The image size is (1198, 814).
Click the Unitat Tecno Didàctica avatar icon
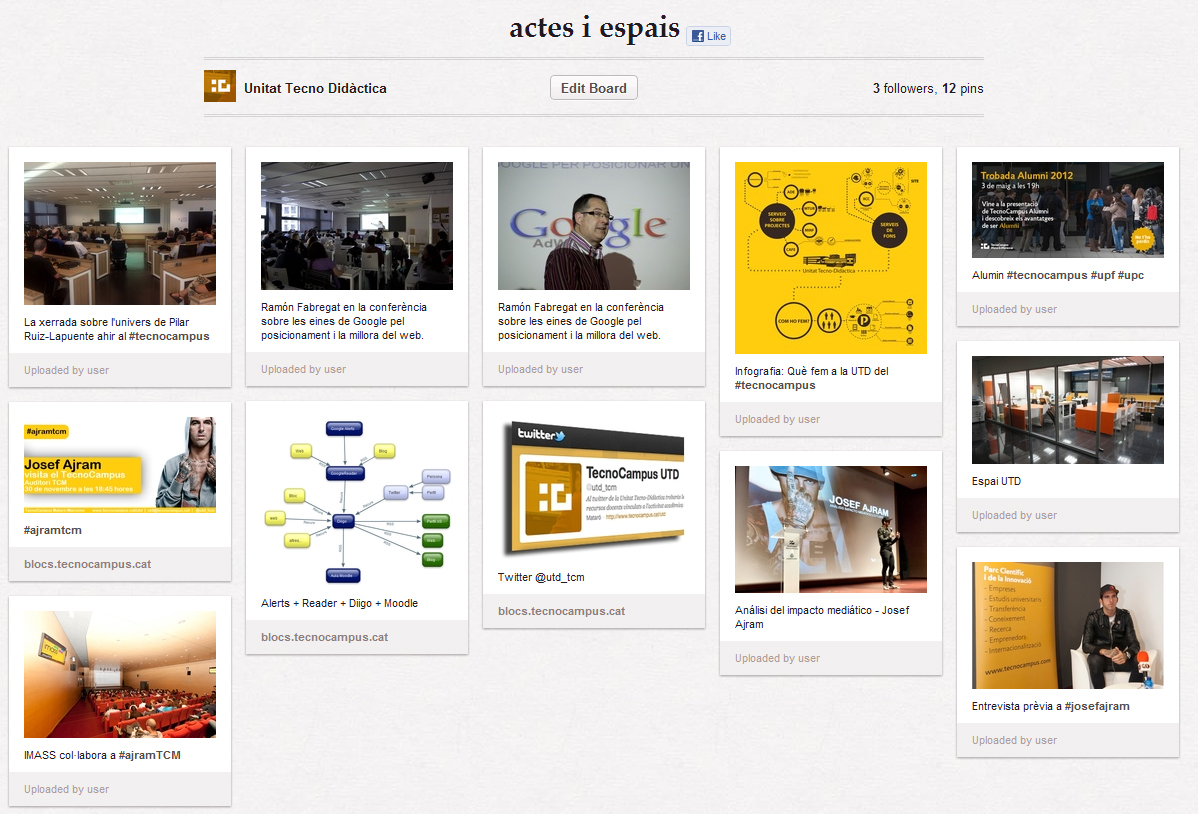(220, 87)
